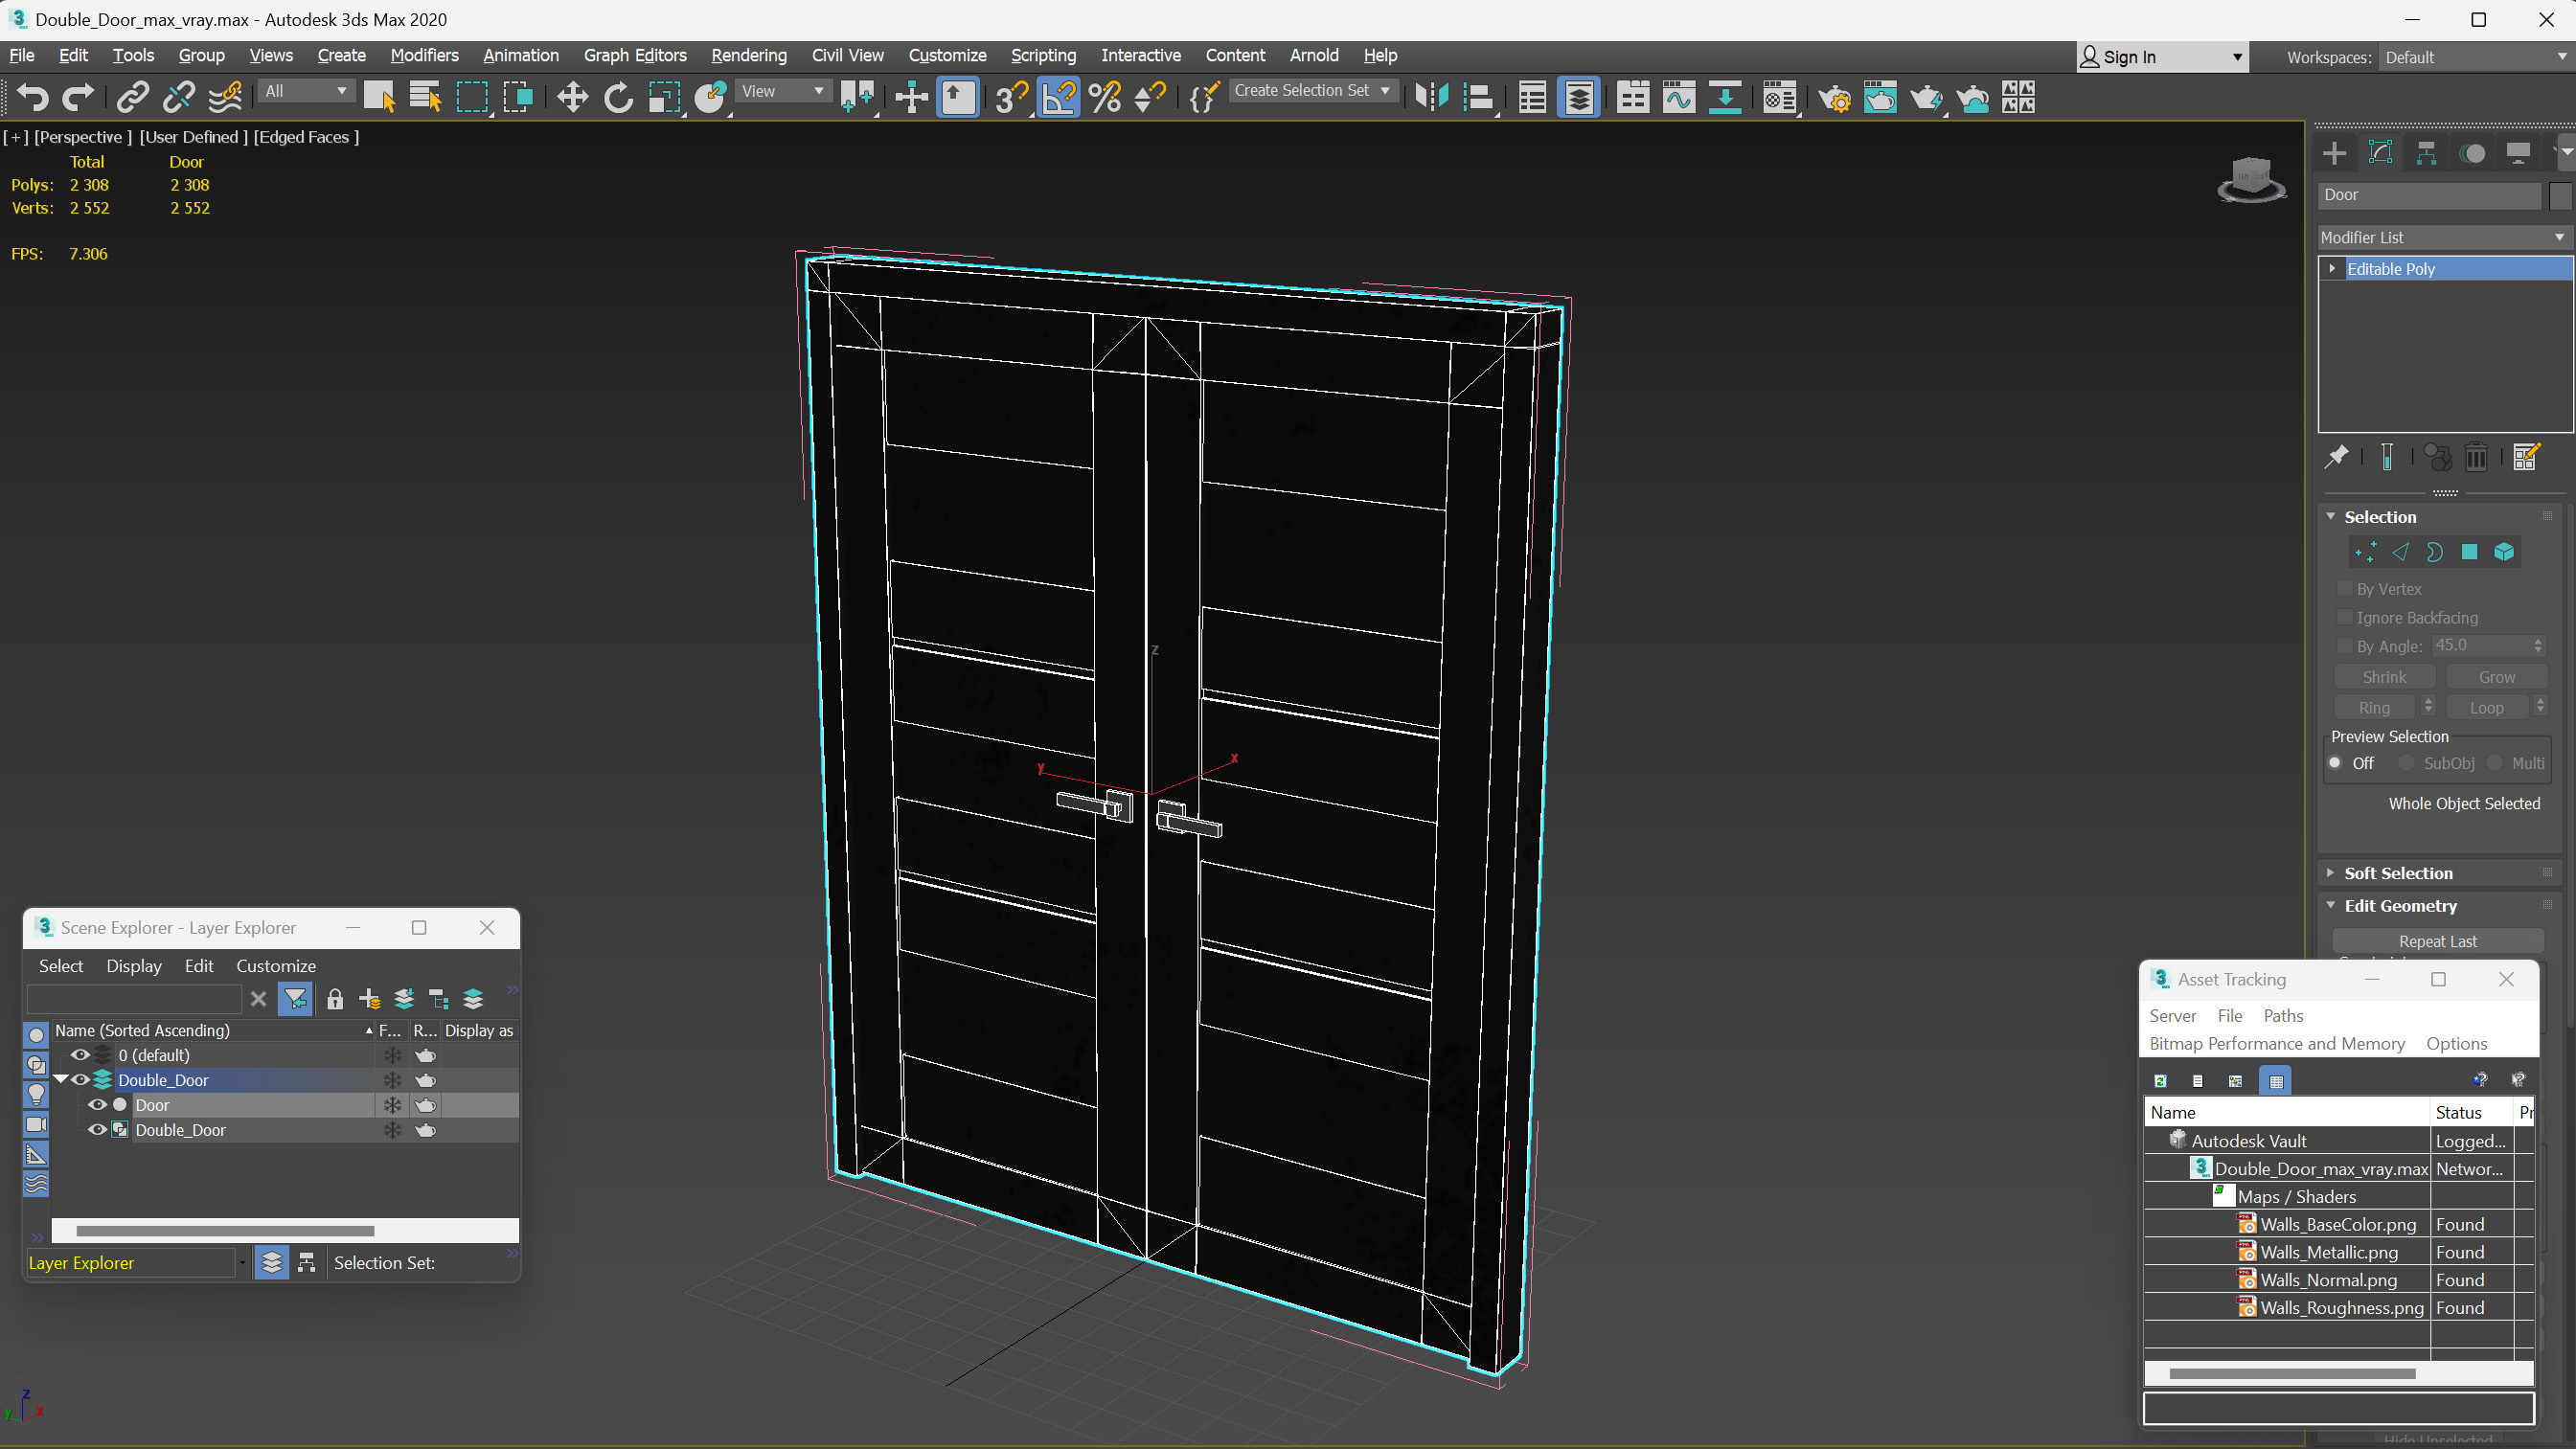Click the Grow button
2576x1449 pixels.
[2496, 677]
